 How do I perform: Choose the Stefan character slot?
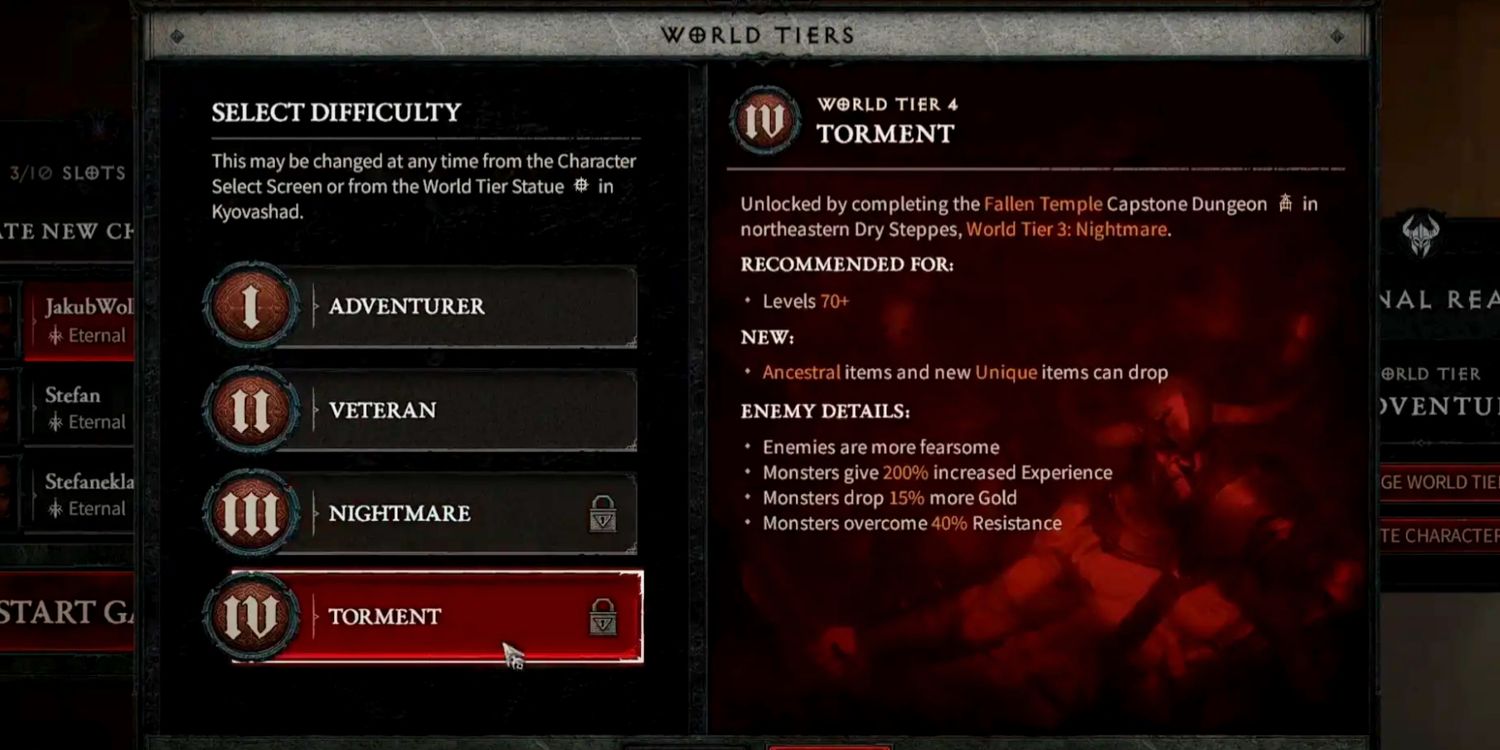click(x=79, y=407)
